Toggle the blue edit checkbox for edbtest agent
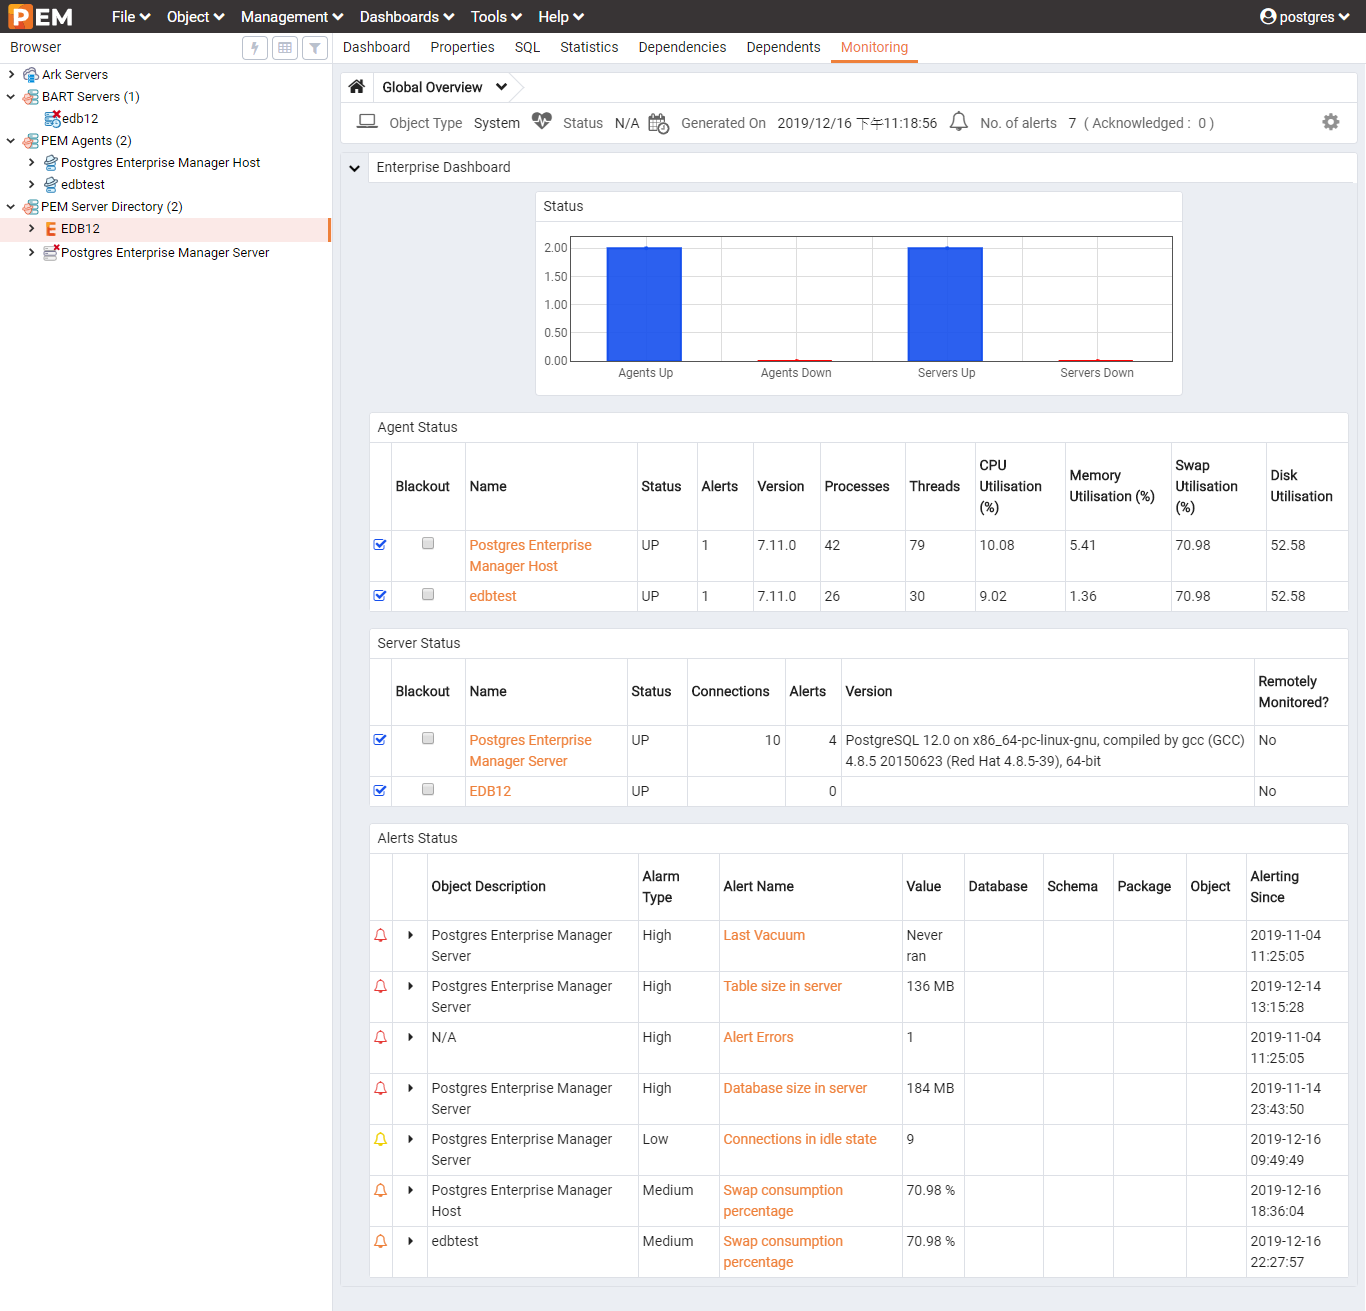 pyautogui.click(x=380, y=596)
